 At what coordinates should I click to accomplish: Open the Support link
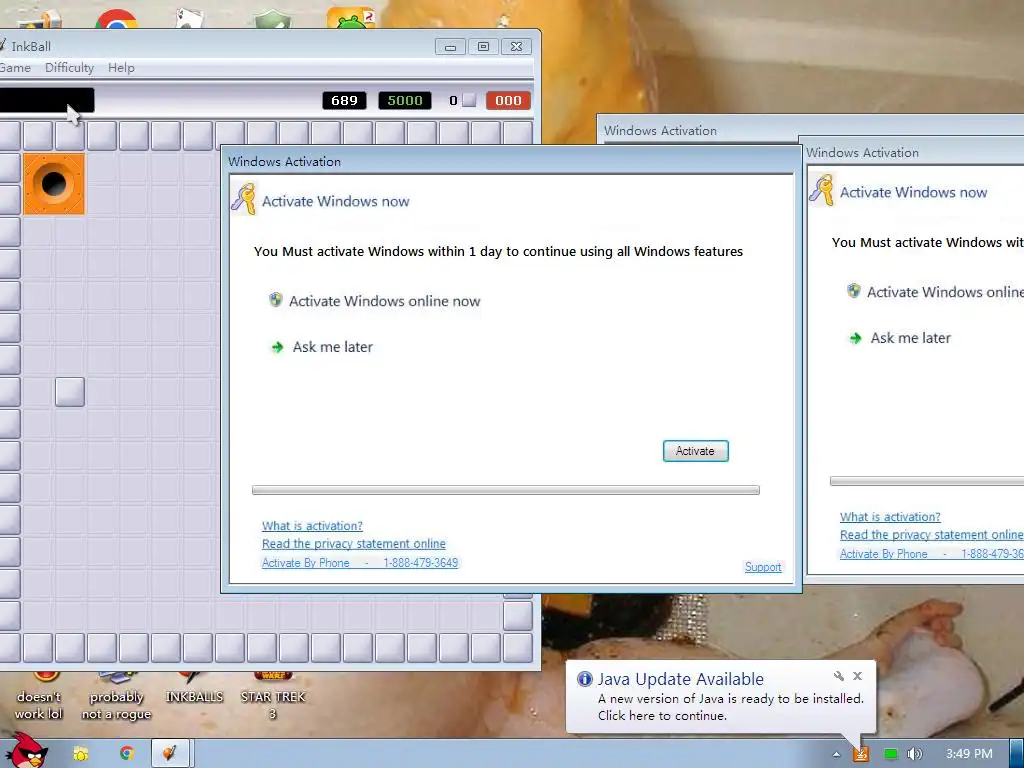click(763, 567)
